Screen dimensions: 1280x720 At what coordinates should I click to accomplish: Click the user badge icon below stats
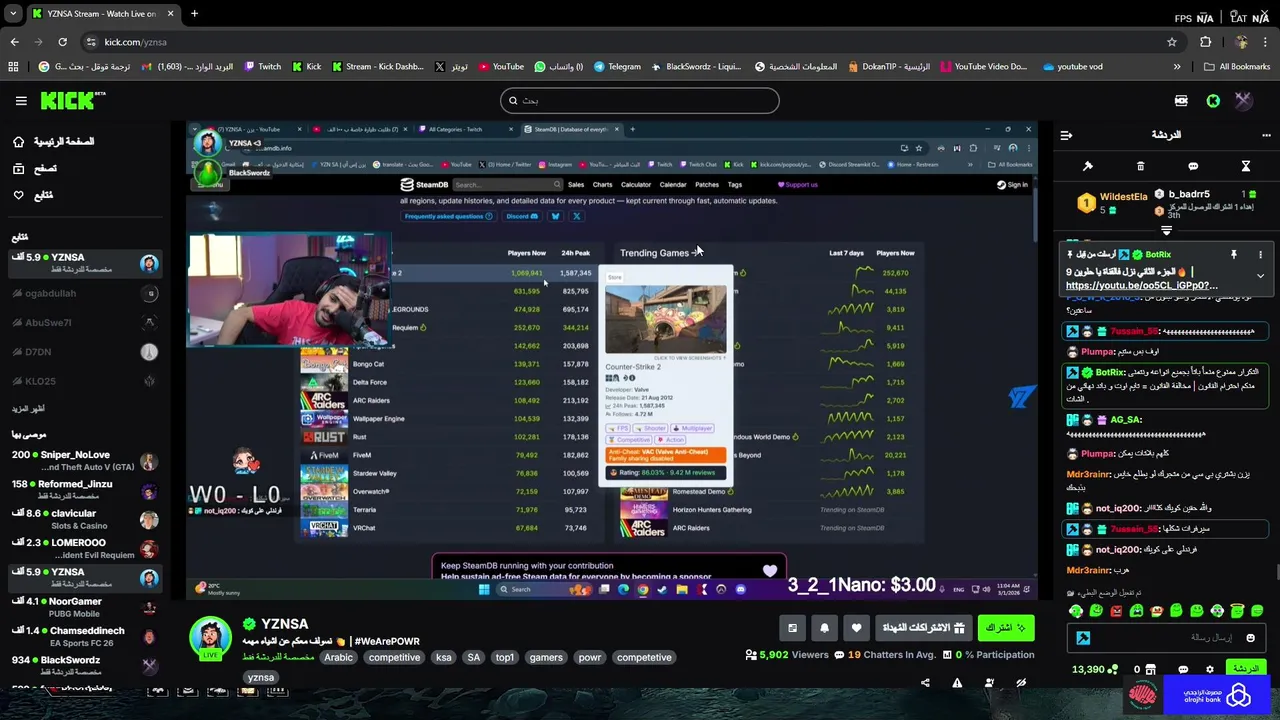989,683
